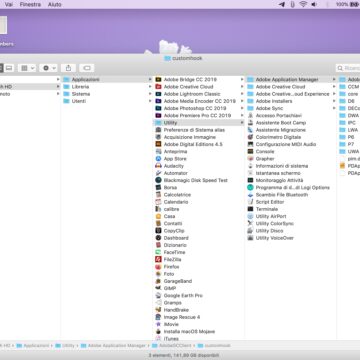
Task: Select the FaceTime app icon
Action: [x=158, y=252]
